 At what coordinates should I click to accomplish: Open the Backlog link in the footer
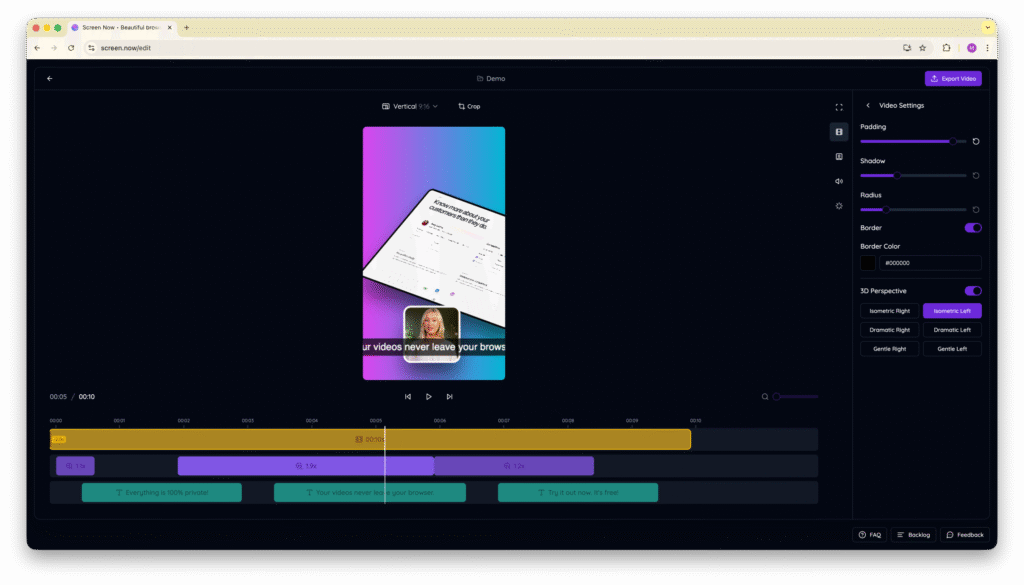(913, 535)
